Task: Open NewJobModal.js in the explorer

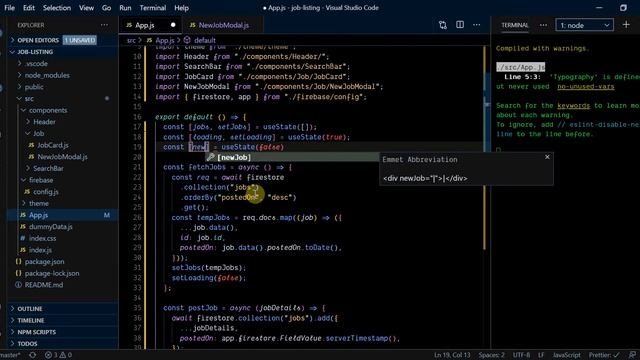Action: (62, 157)
